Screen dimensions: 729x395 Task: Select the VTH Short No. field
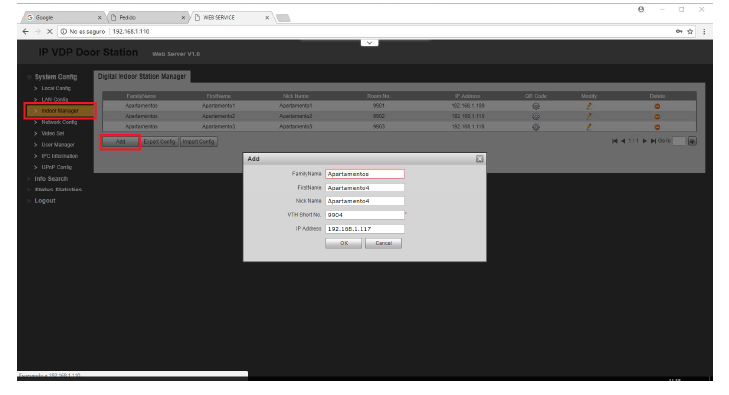click(364, 215)
